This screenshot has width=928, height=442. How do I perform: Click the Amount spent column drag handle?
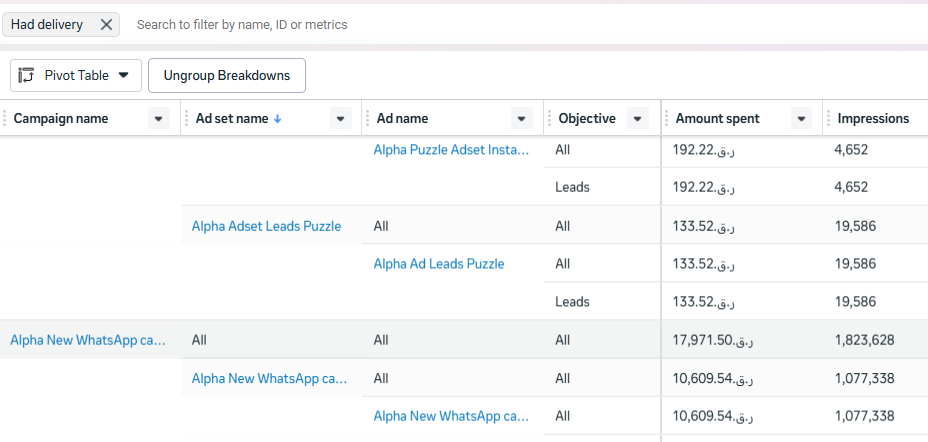tap(667, 119)
